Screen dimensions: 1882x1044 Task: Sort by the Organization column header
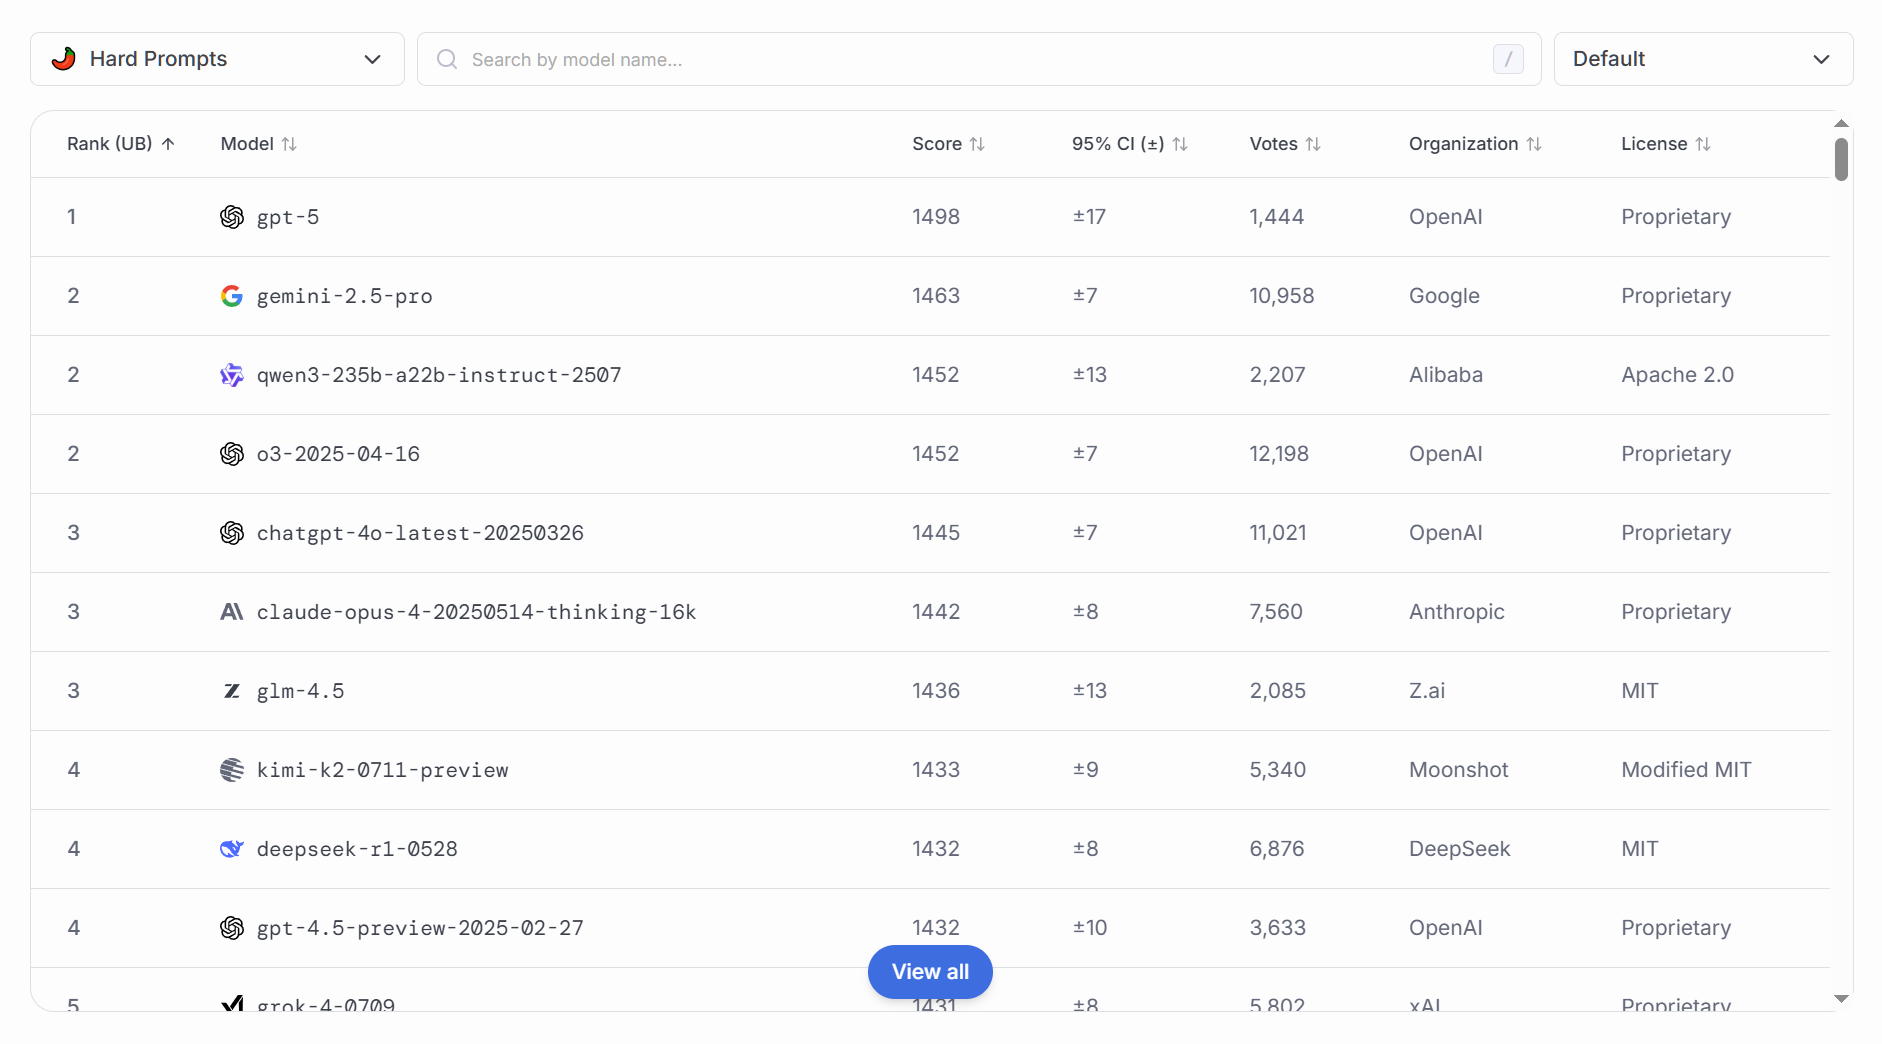[1476, 144]
